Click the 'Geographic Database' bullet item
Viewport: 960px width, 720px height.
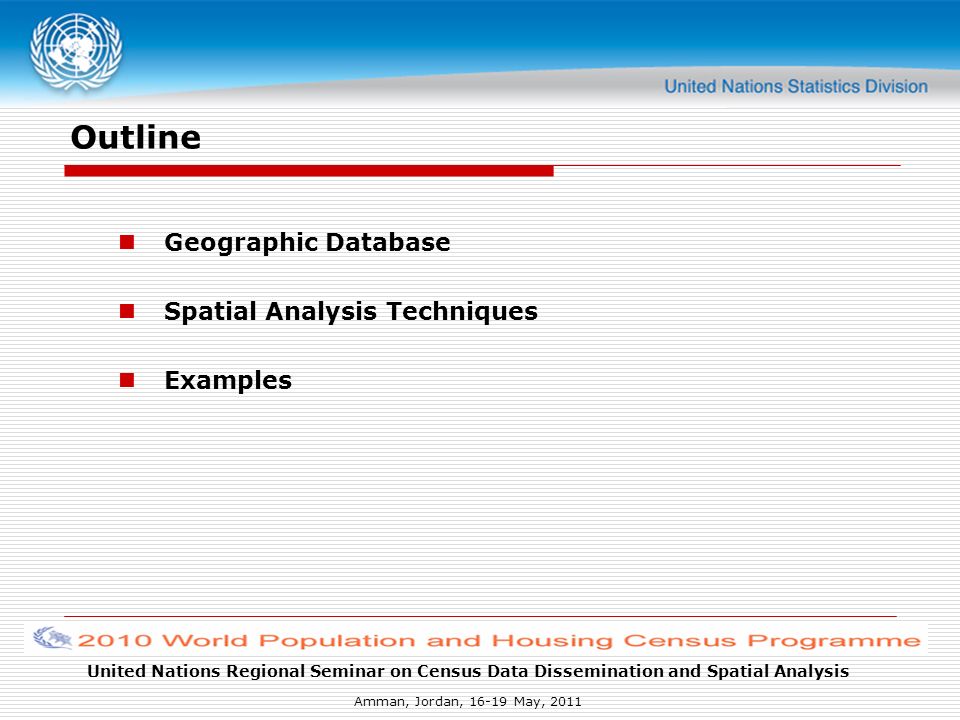coord(307,242)
